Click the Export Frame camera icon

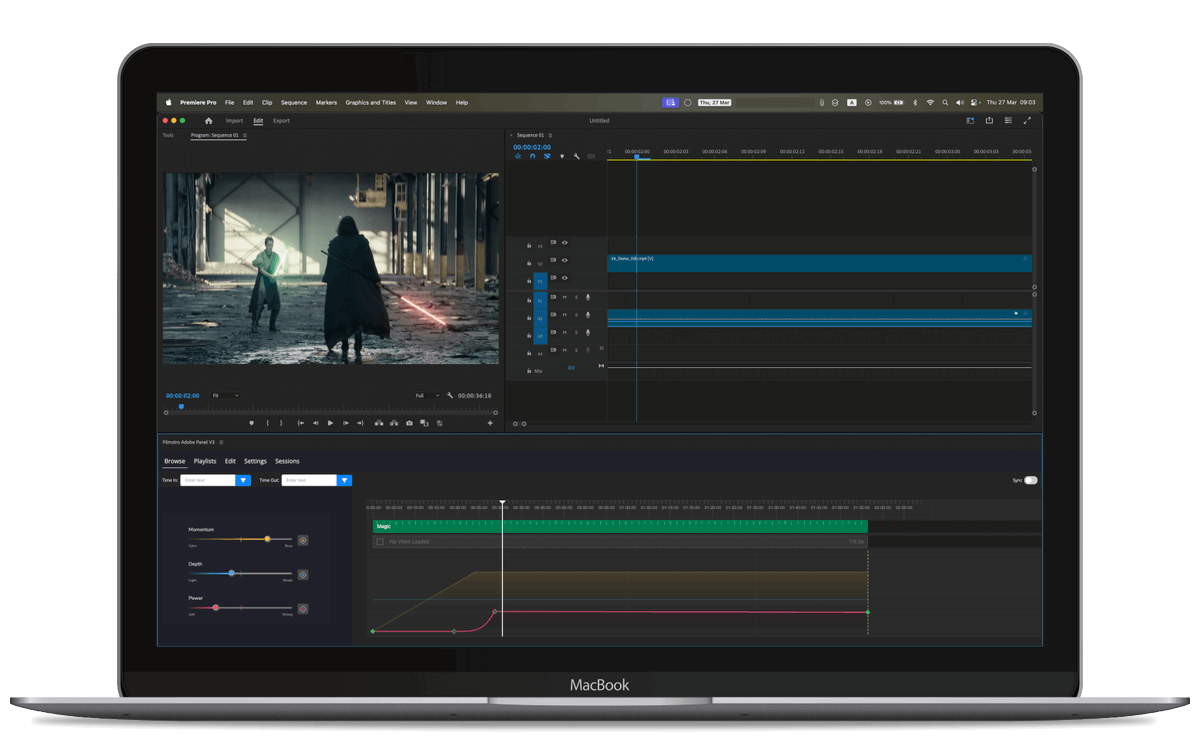click(409, 423)
